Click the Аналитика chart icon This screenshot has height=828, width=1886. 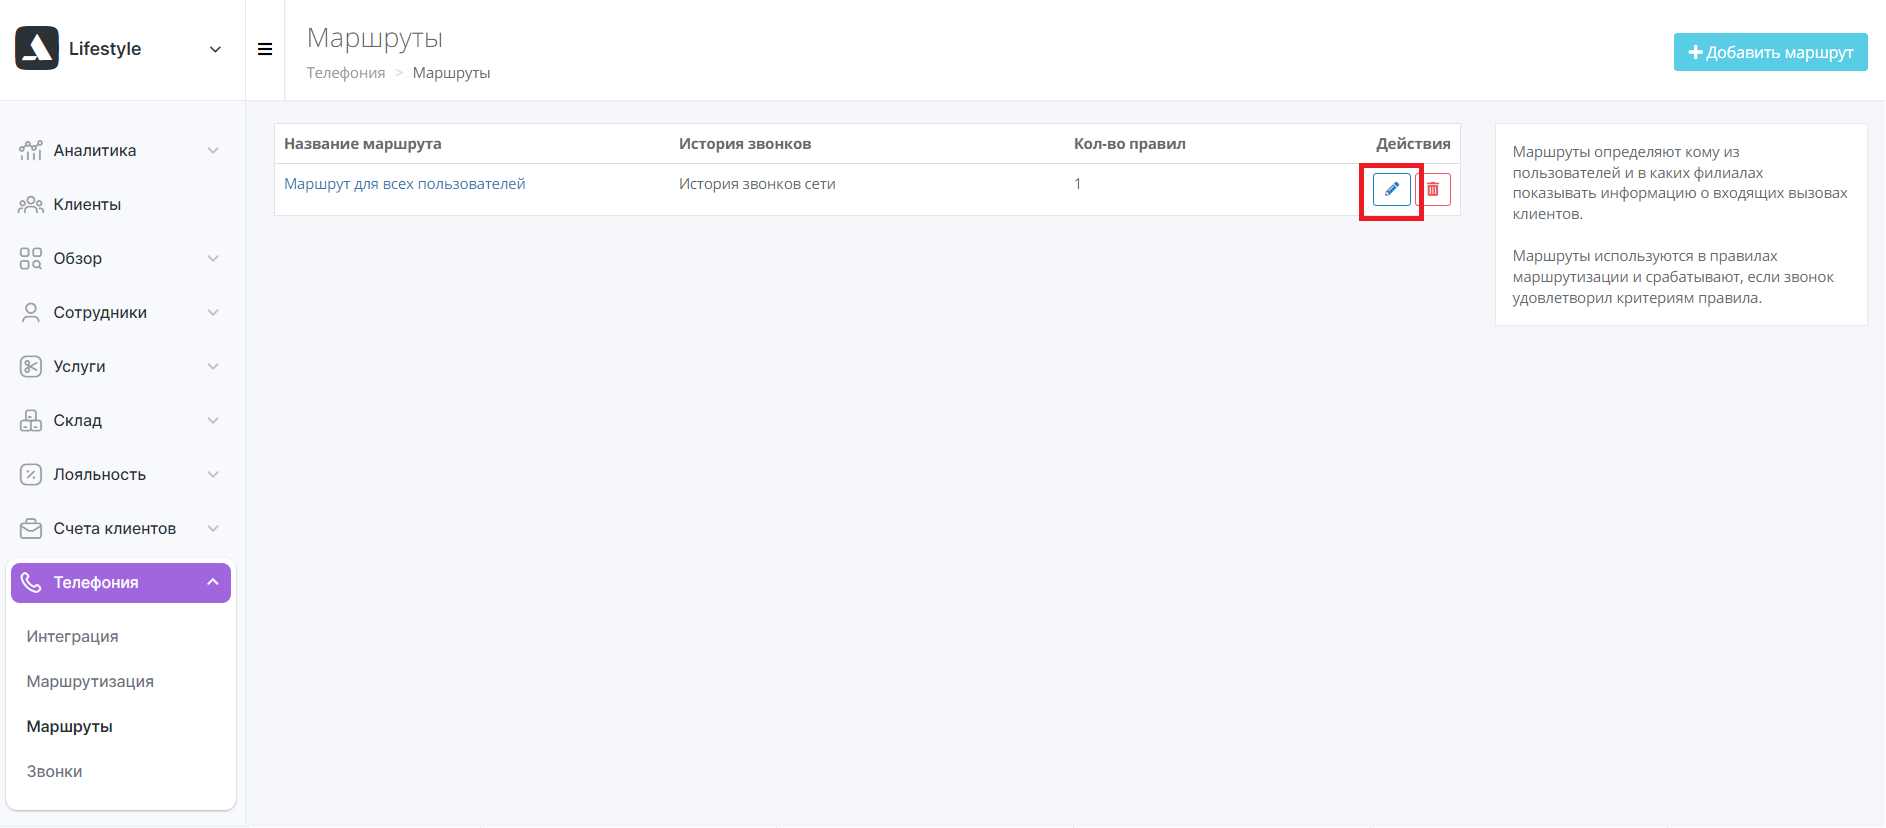coord(31,151)
